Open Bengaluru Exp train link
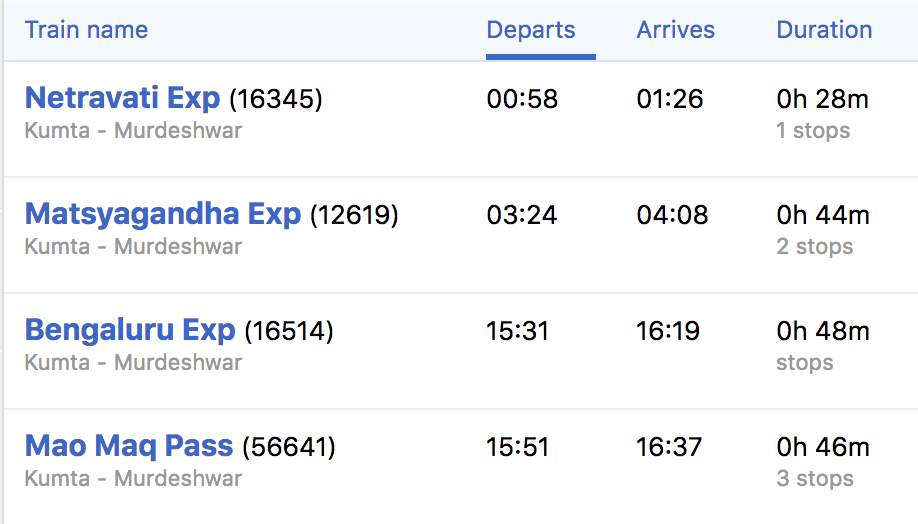Screen dimensions: 918x524 click(x=130, y=330)
